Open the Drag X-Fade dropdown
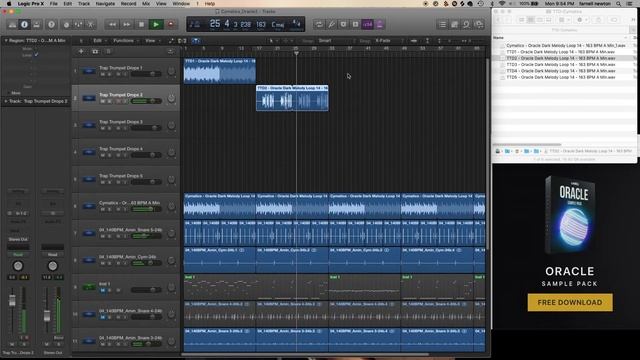Screen dimensions: 640x360 coord(389,41)
